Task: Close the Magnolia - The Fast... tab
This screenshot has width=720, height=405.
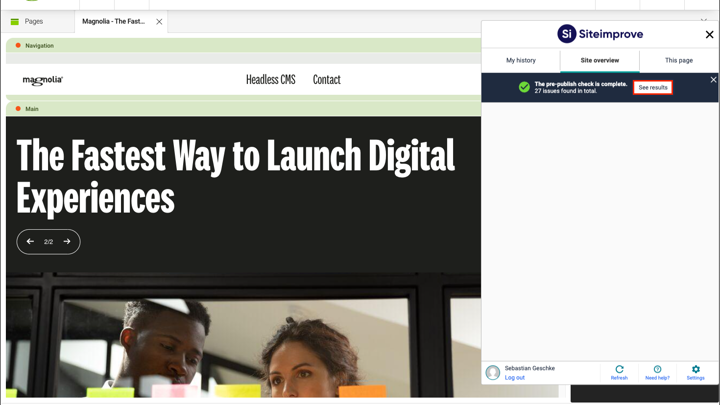Action: (x=159, y=21)
